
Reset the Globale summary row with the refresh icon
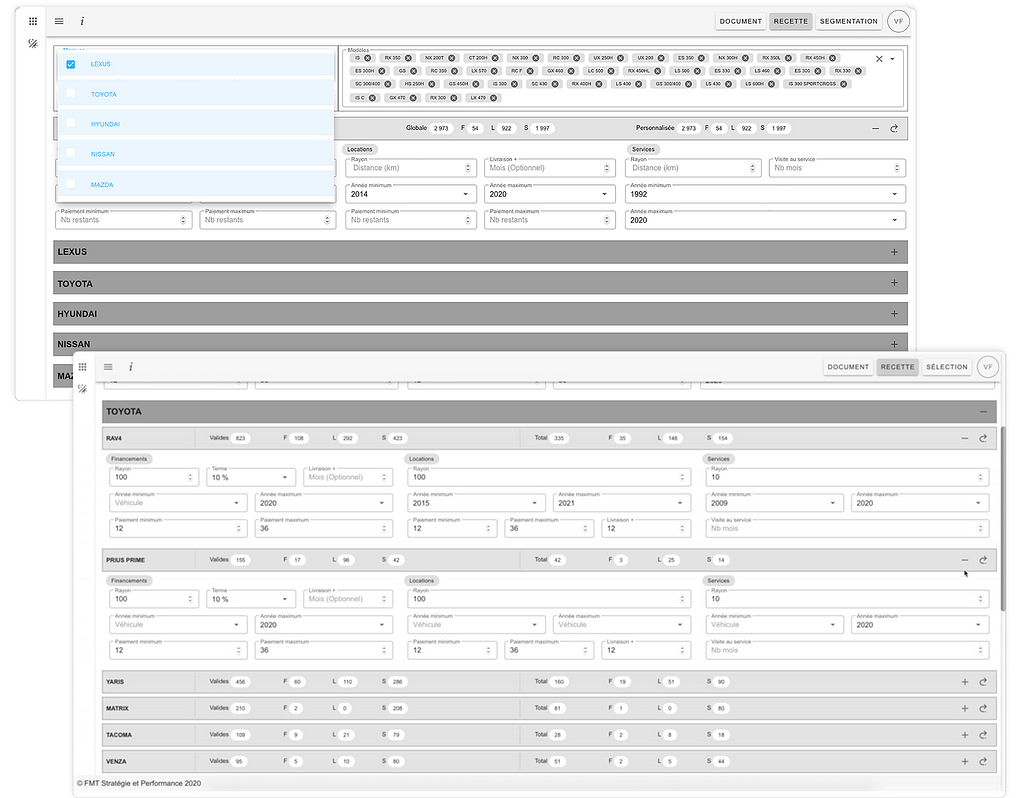tap(894, 129)
